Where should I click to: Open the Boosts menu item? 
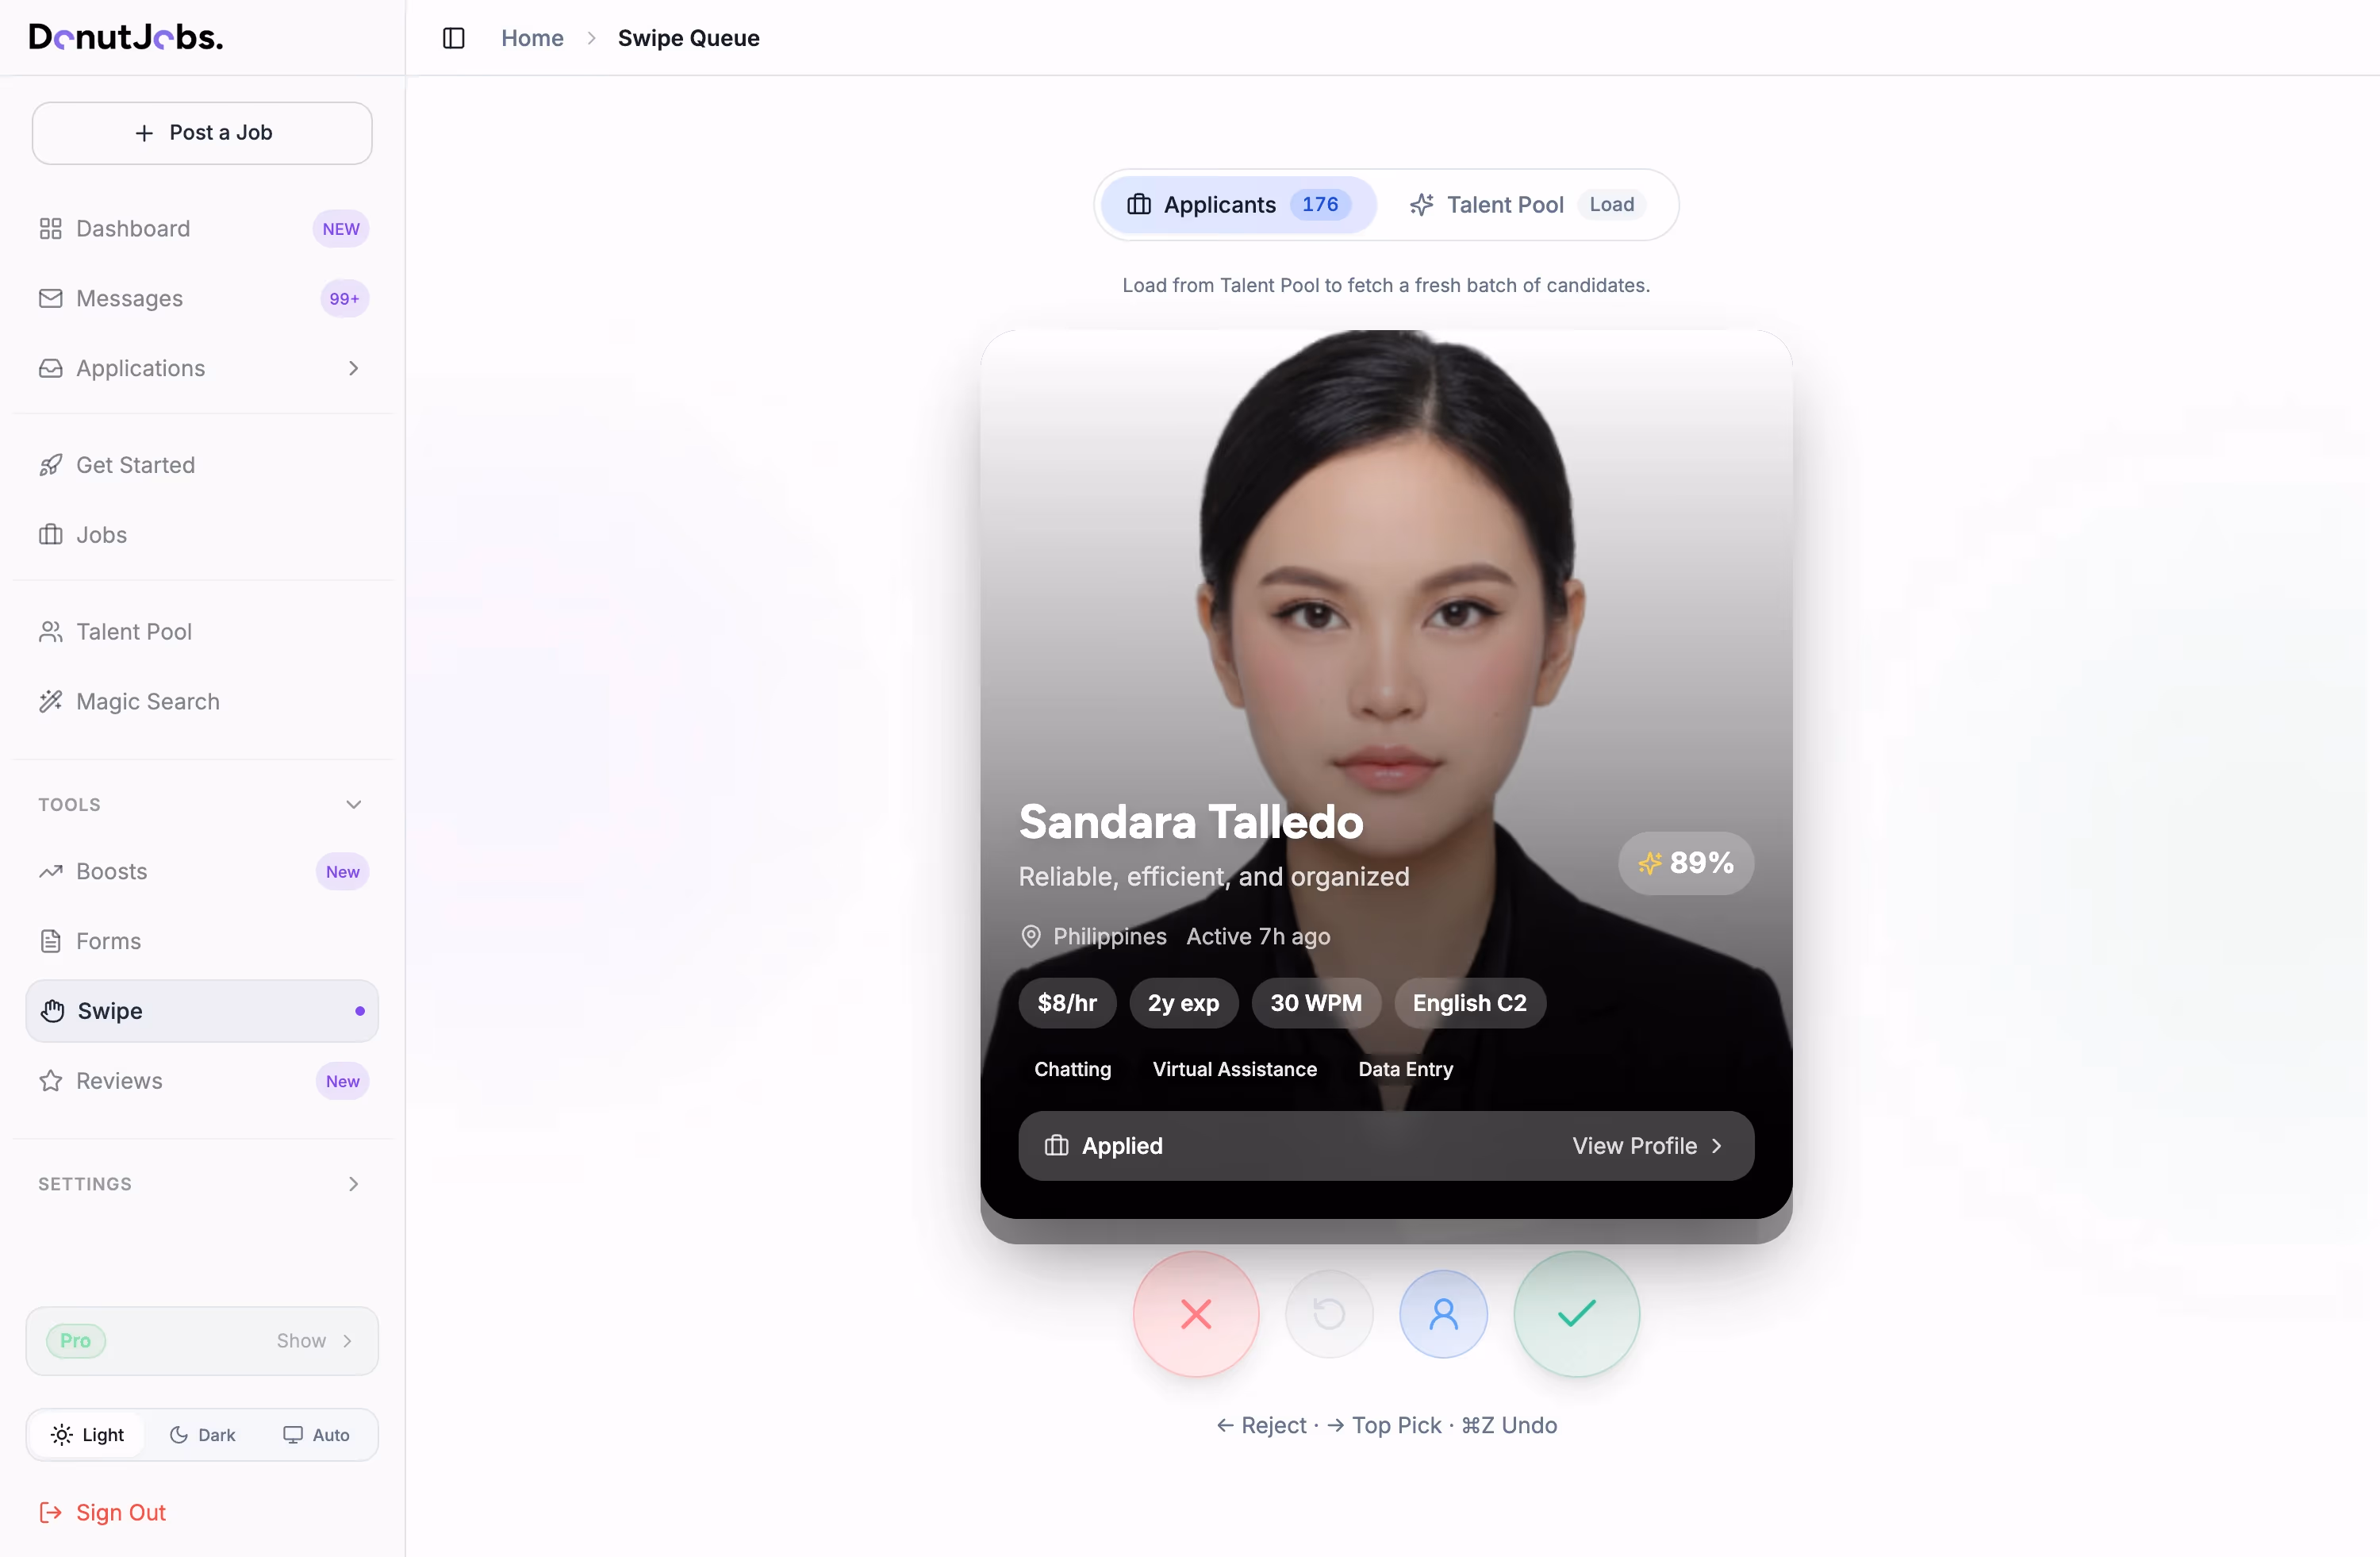click(202, 872)
